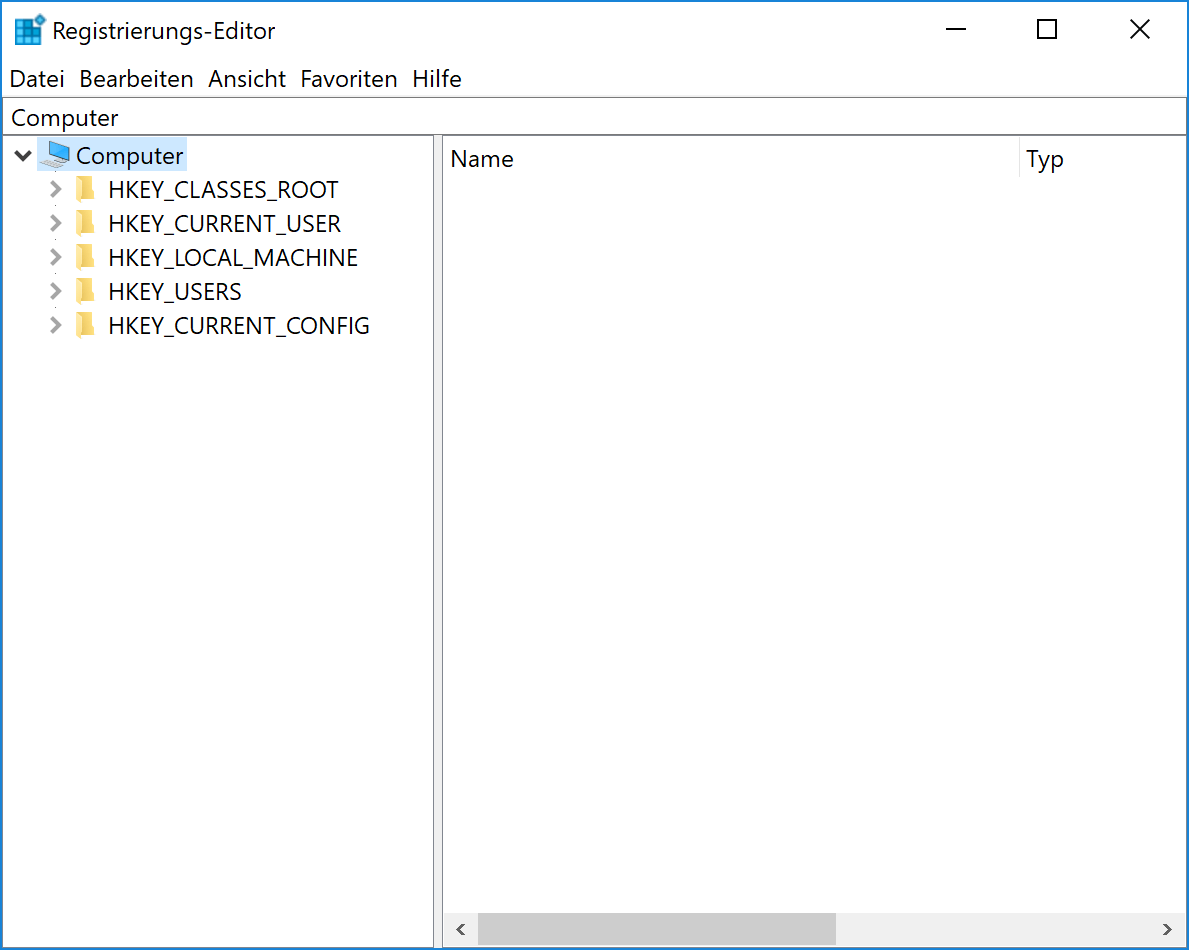Select the HKEY_CURRENT_CONFIG key label
This screenshot has height=950, width=1189.
238,326
